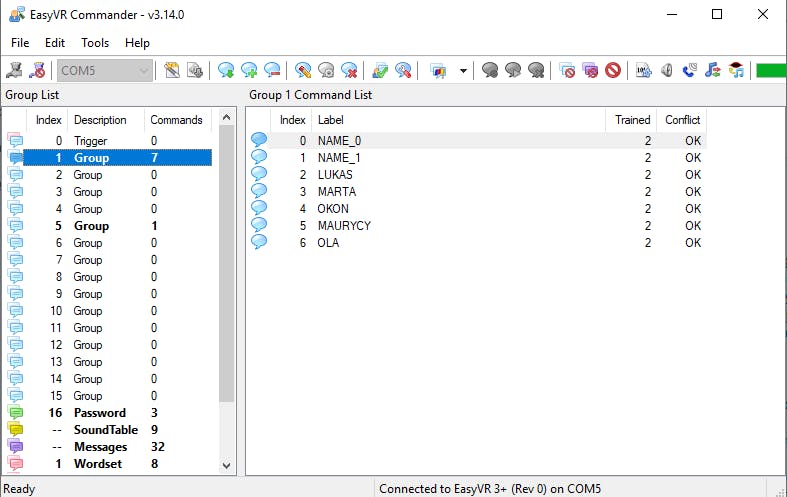
Task: Click the green status indicator bar
Action: tap(770, 70)
